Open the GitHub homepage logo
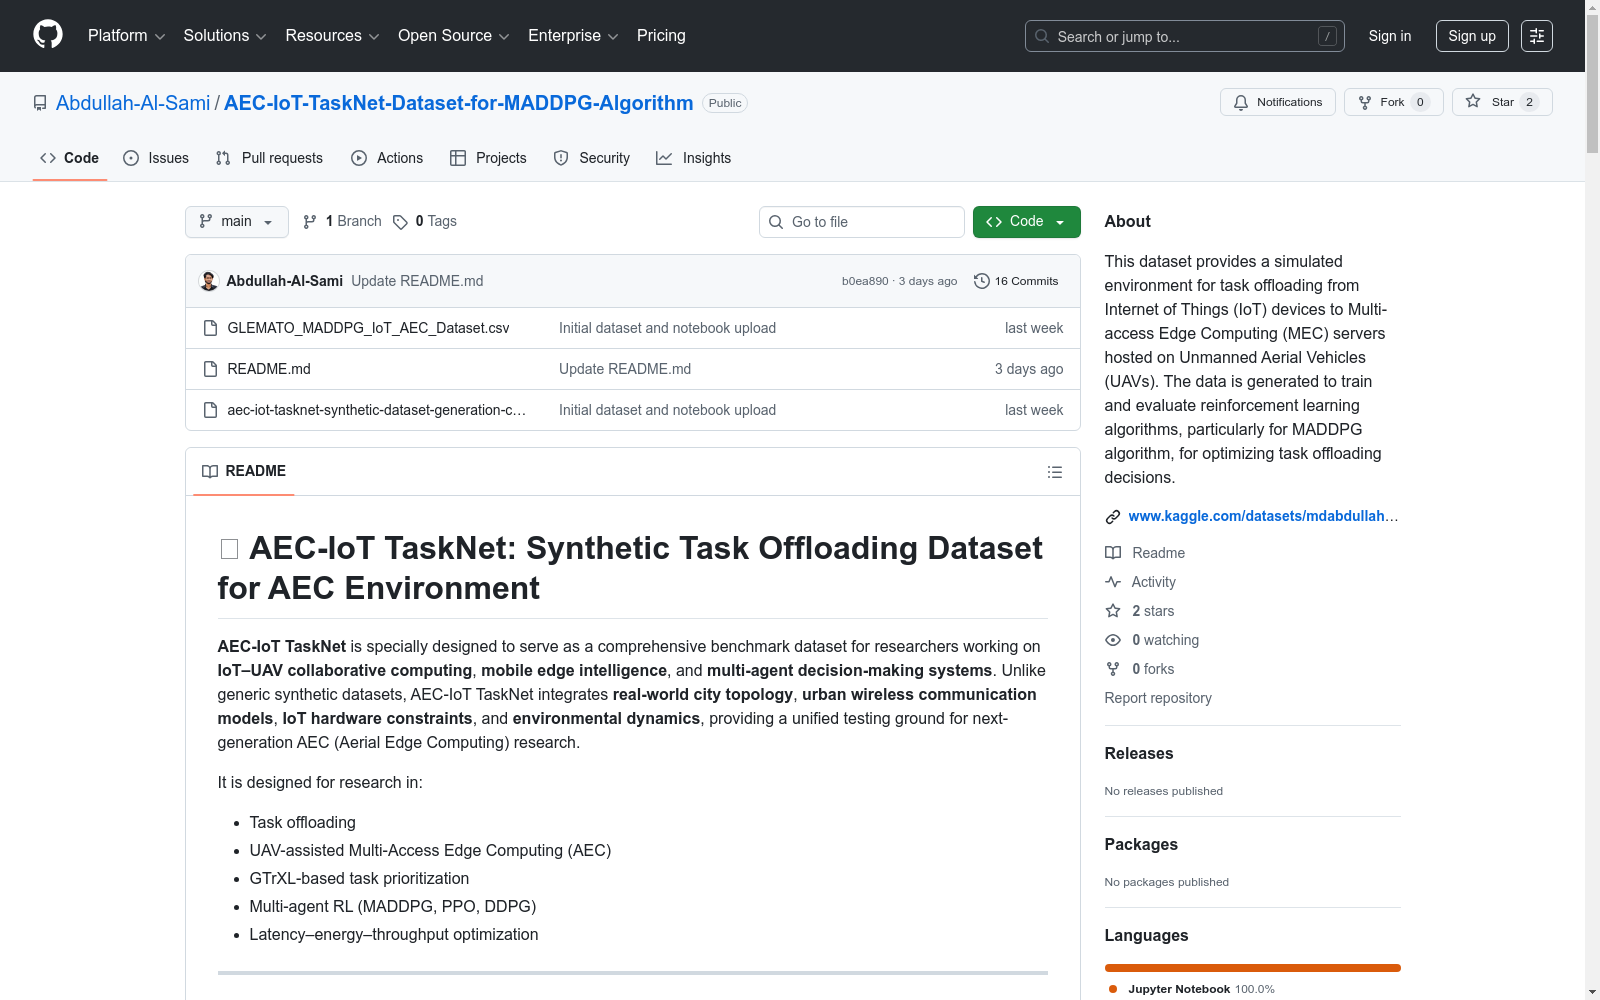Viewport: 1600px width, 1000px height. coord(48,35)
